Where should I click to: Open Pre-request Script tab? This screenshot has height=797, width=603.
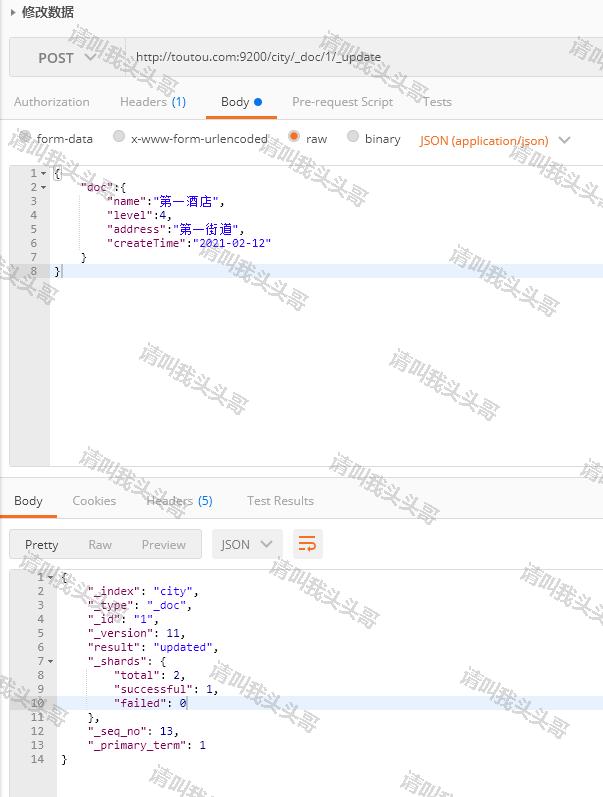pyautogui.click(x=342, y=102)
